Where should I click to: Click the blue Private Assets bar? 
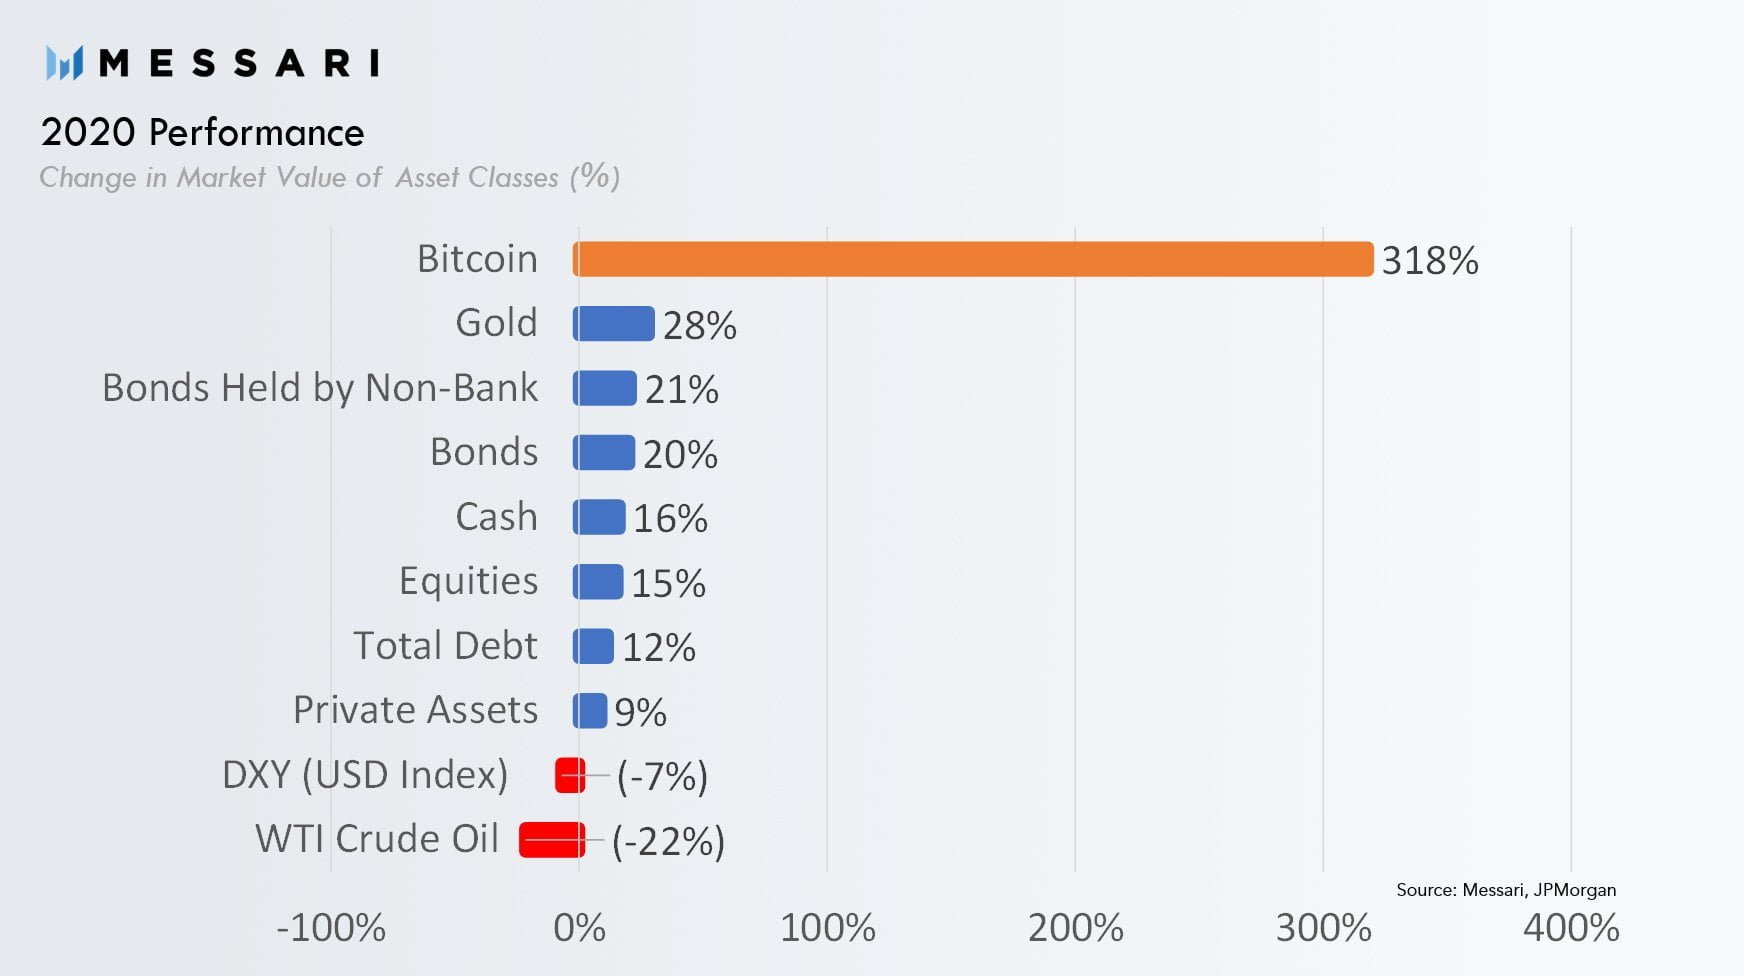click(x=590, y=711)
